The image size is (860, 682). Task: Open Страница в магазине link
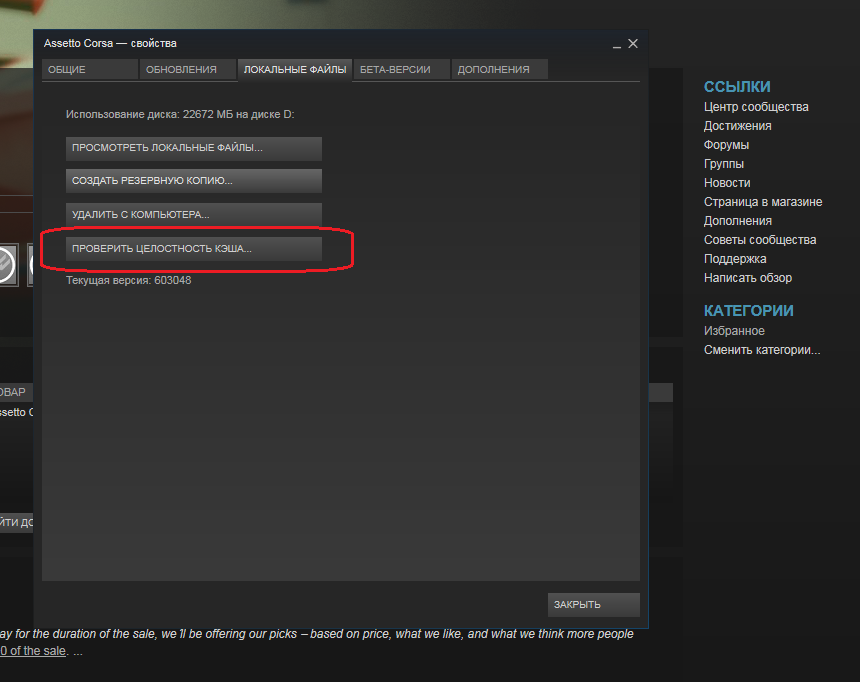(763, 202)
